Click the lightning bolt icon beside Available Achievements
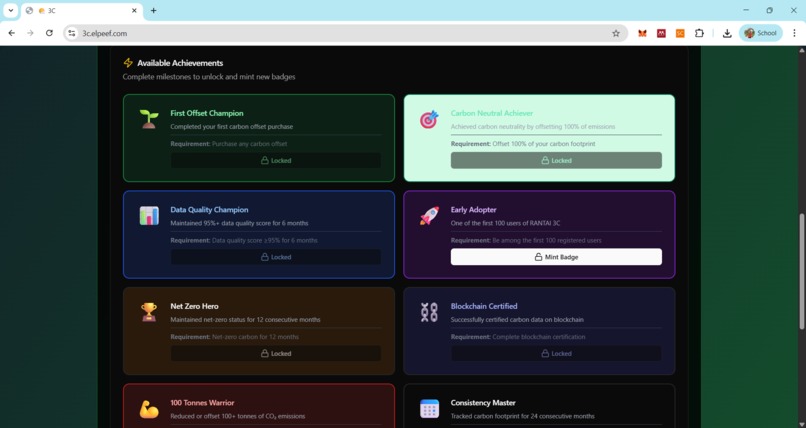Viewport: 806px width, 428px height. tap(128, 63)
